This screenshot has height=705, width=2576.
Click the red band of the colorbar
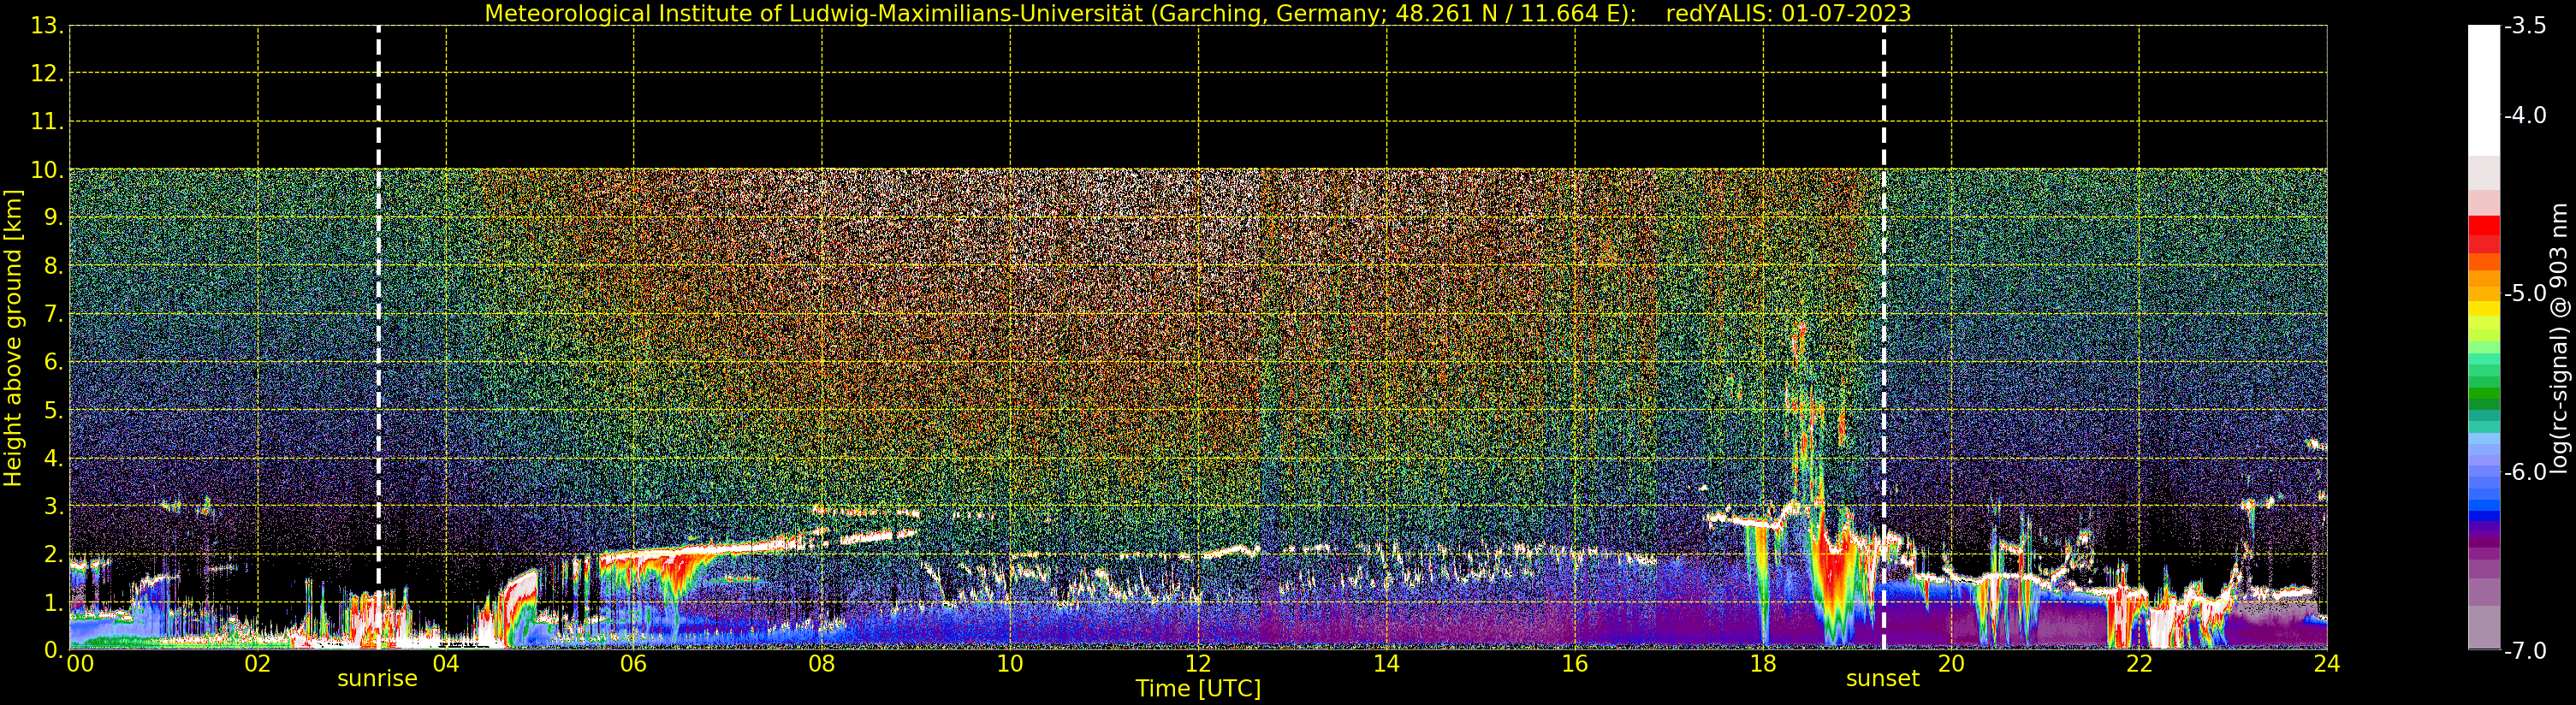pos(2483,233)
